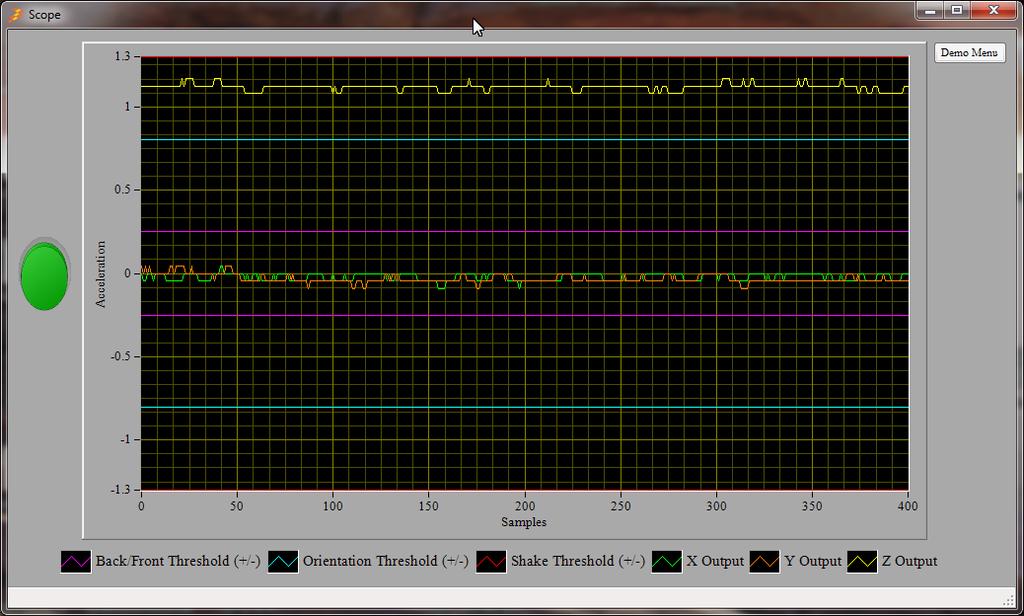Click the Acceleration axis title
The height and width of the screenshot is (616, 1024).
(x=100, y=274)
